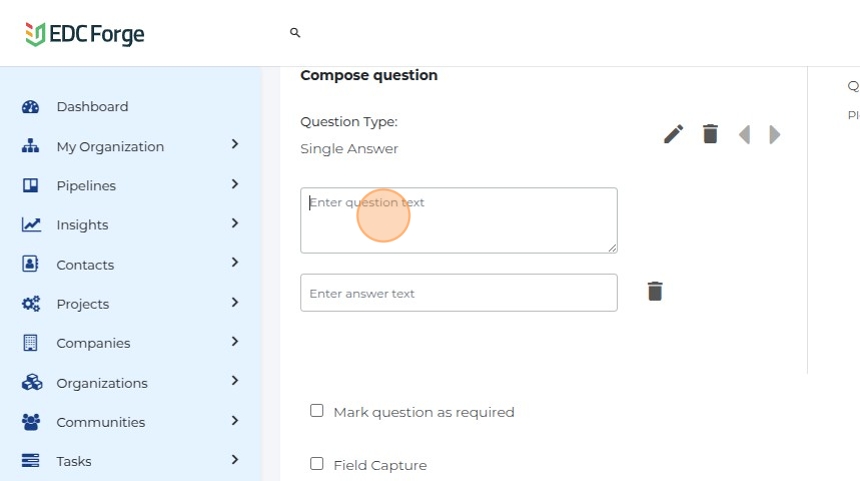
Task: Toggle the Field Capture checkbox
Action: point(317,464)
